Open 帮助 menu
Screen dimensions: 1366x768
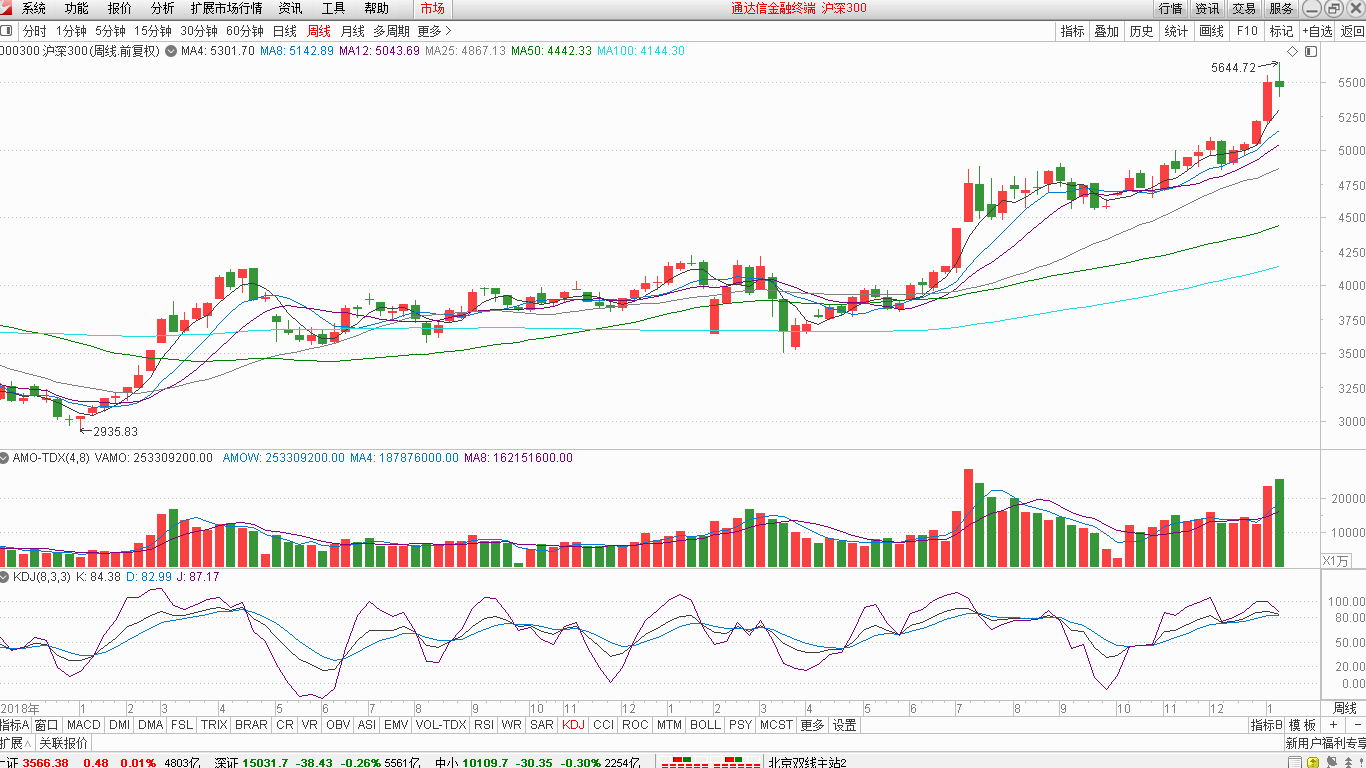tap(377, 8)
